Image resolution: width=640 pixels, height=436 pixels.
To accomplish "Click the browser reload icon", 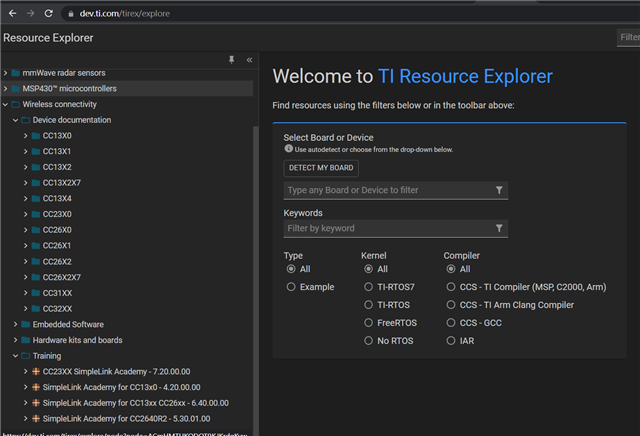I will click(x=48, y=13).
